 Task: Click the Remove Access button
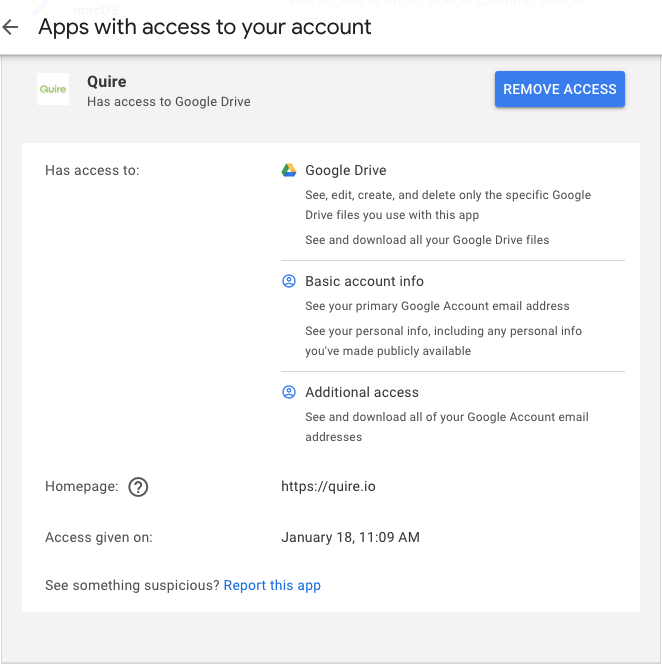click(560, 89)
